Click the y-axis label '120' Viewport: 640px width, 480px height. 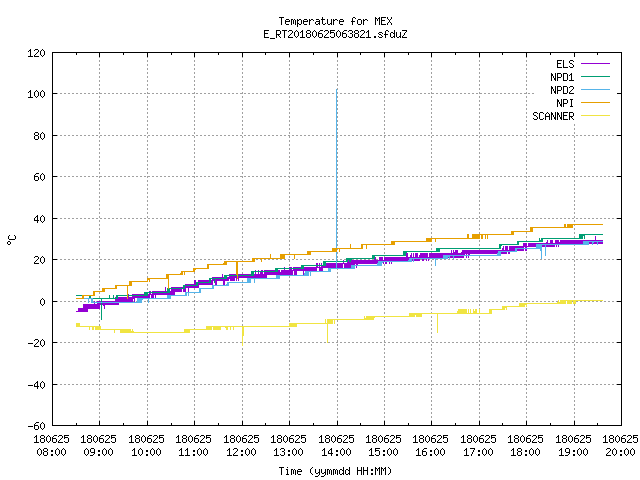tap(36, 53)
